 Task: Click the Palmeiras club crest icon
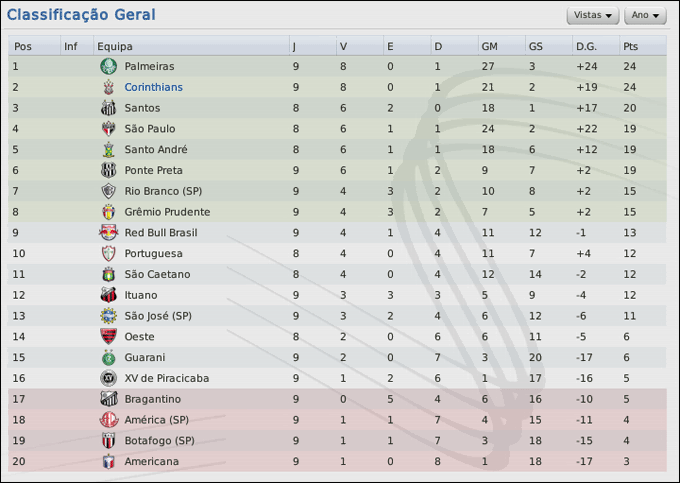(108, 66)
